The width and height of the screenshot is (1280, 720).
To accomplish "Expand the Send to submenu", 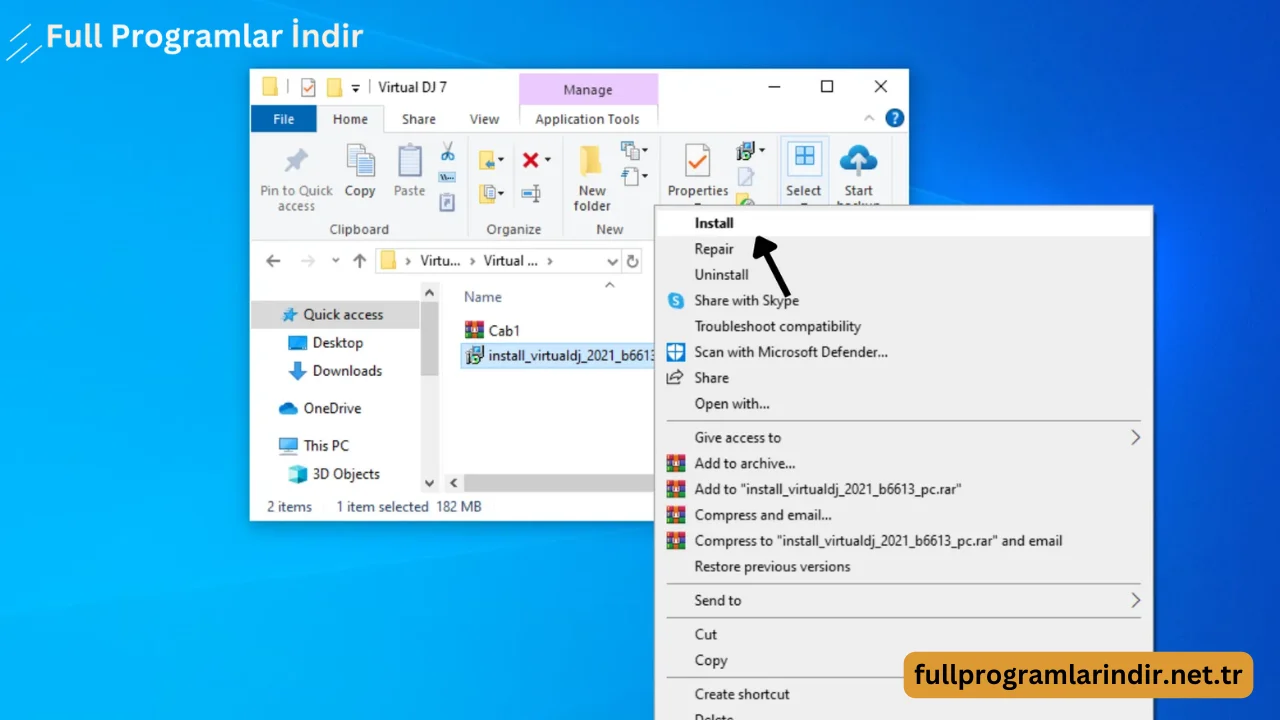I will tap(1135, 600).
